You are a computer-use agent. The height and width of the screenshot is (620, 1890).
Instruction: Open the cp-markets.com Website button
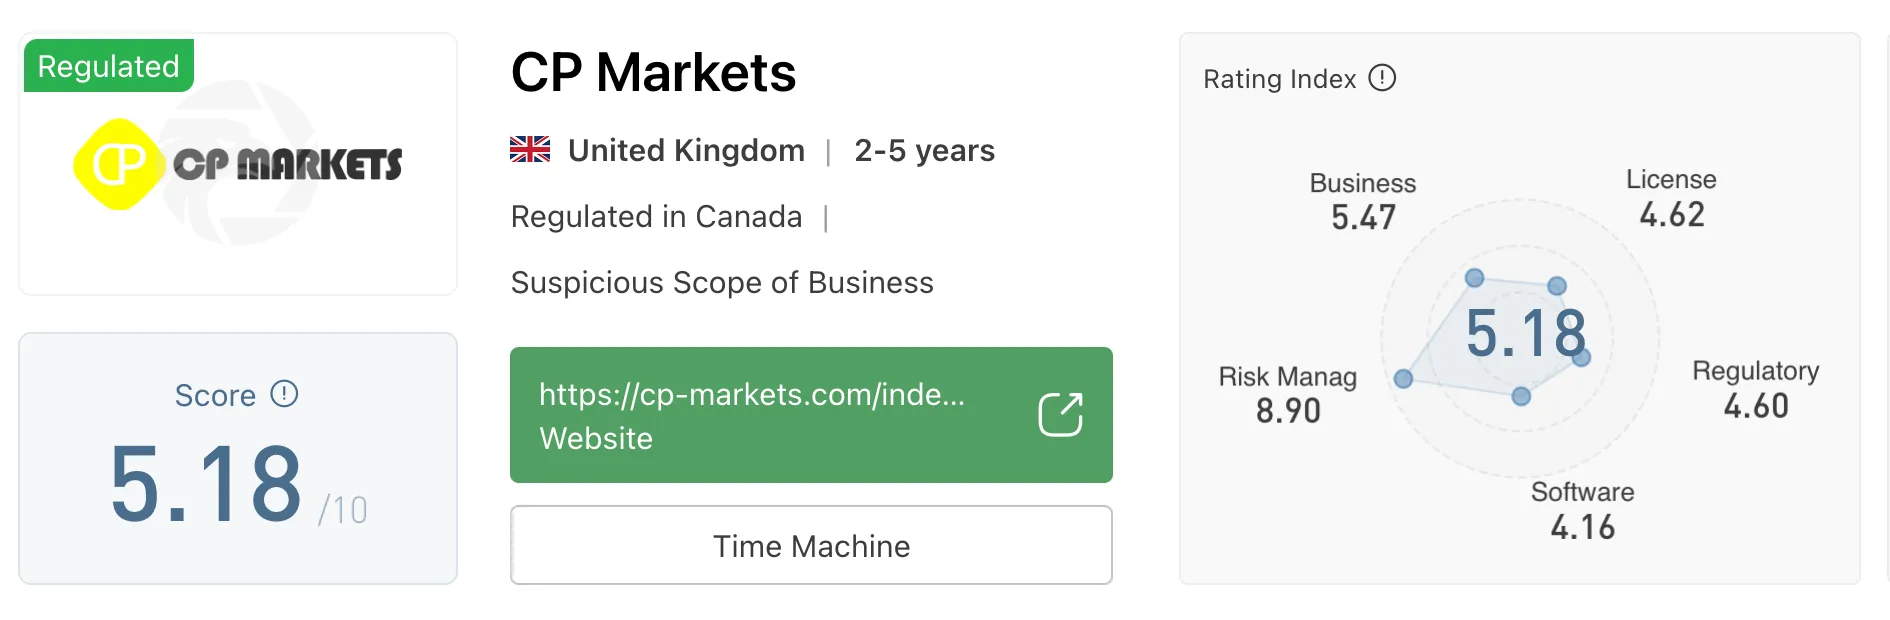811,415
